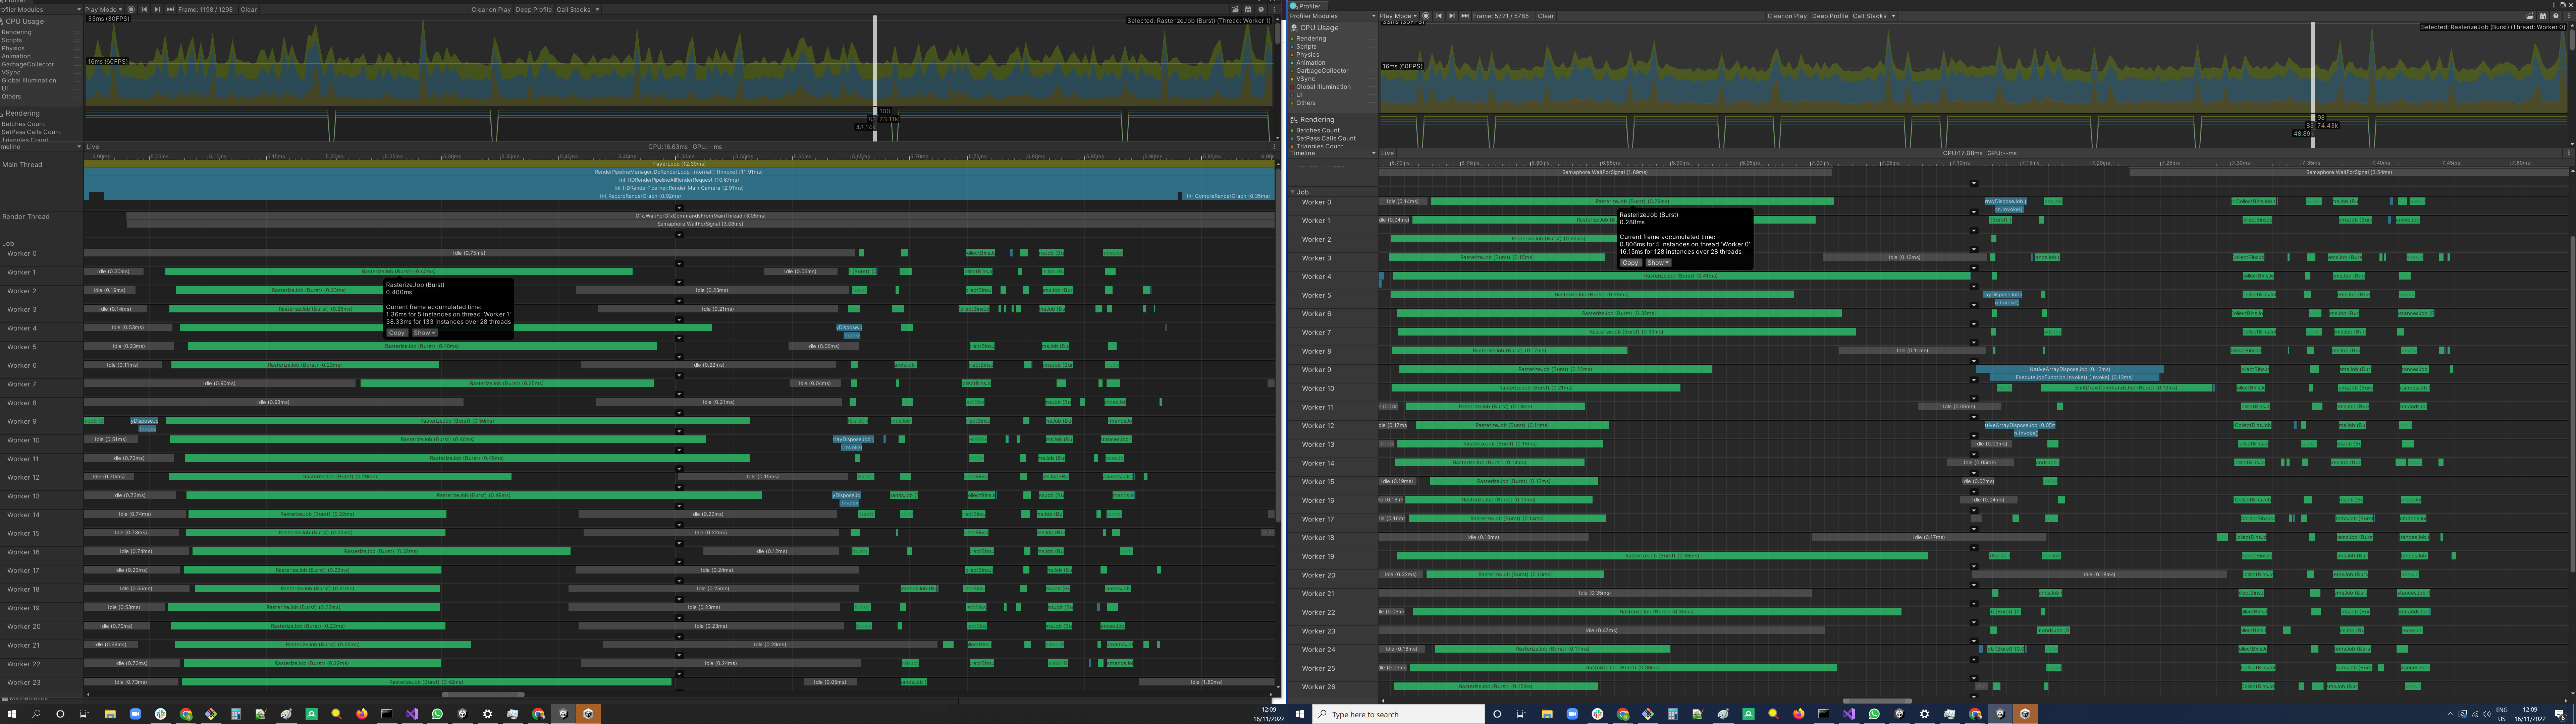This screenshot has width=2576, height=724.
Task: Go to previous frame in right Profiler
Action: click(1439, 16)
